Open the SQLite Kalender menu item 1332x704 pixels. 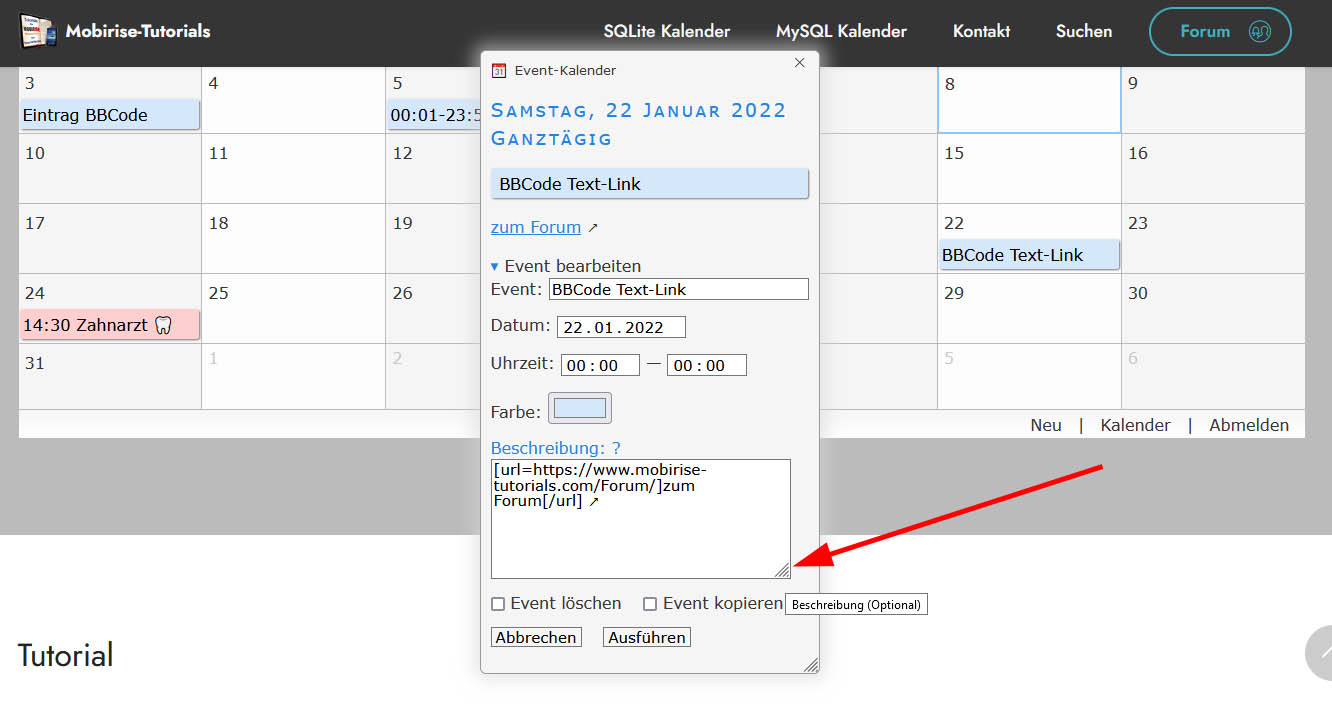[666, 31]
